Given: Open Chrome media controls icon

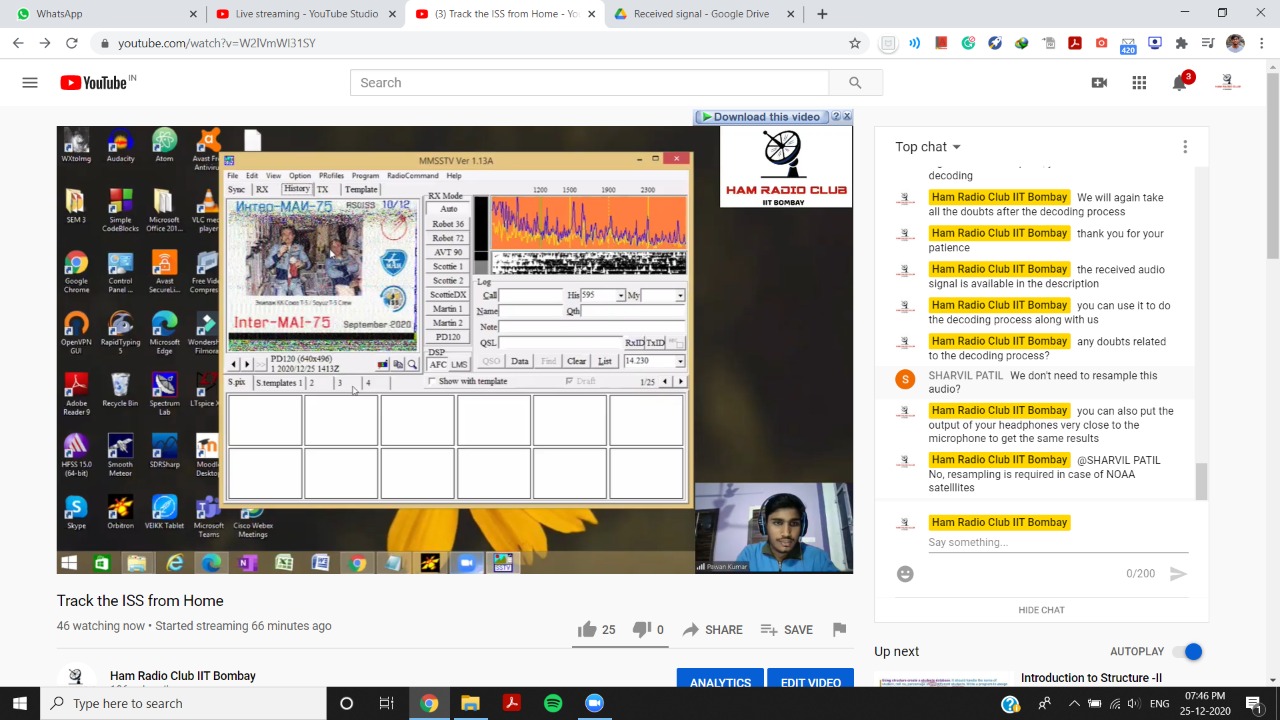Looking at the screenshot, I should pos(1208,43).
